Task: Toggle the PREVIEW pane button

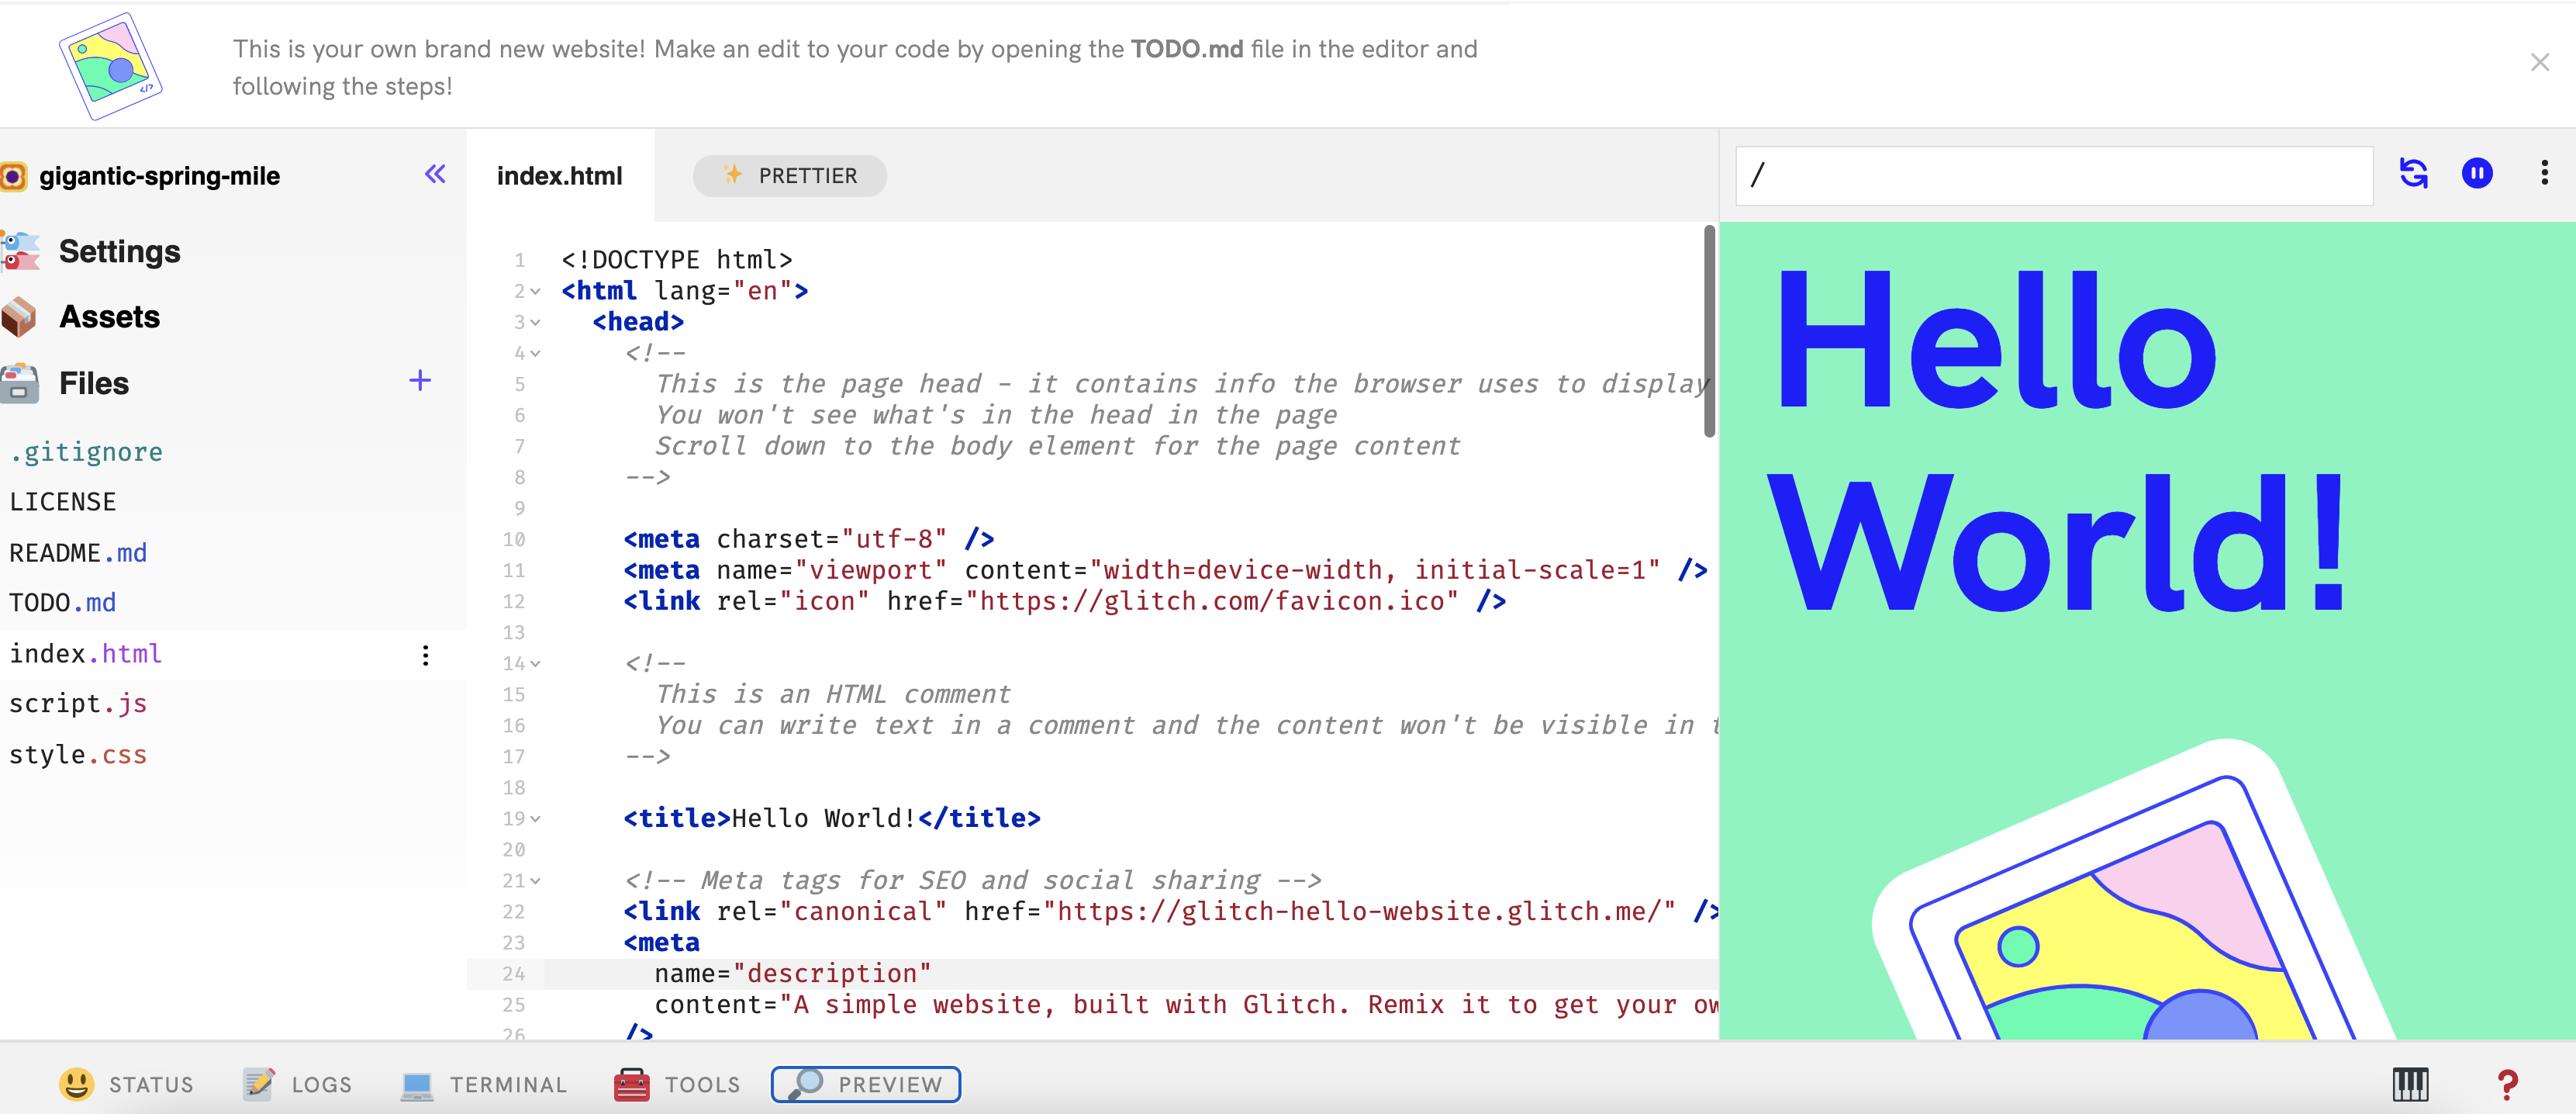Action: point(866,1084)
